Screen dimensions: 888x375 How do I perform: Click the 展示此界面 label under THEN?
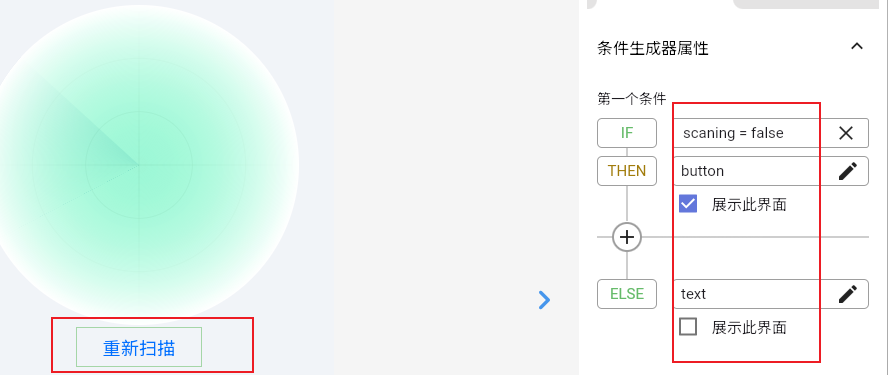click(749, 204)
